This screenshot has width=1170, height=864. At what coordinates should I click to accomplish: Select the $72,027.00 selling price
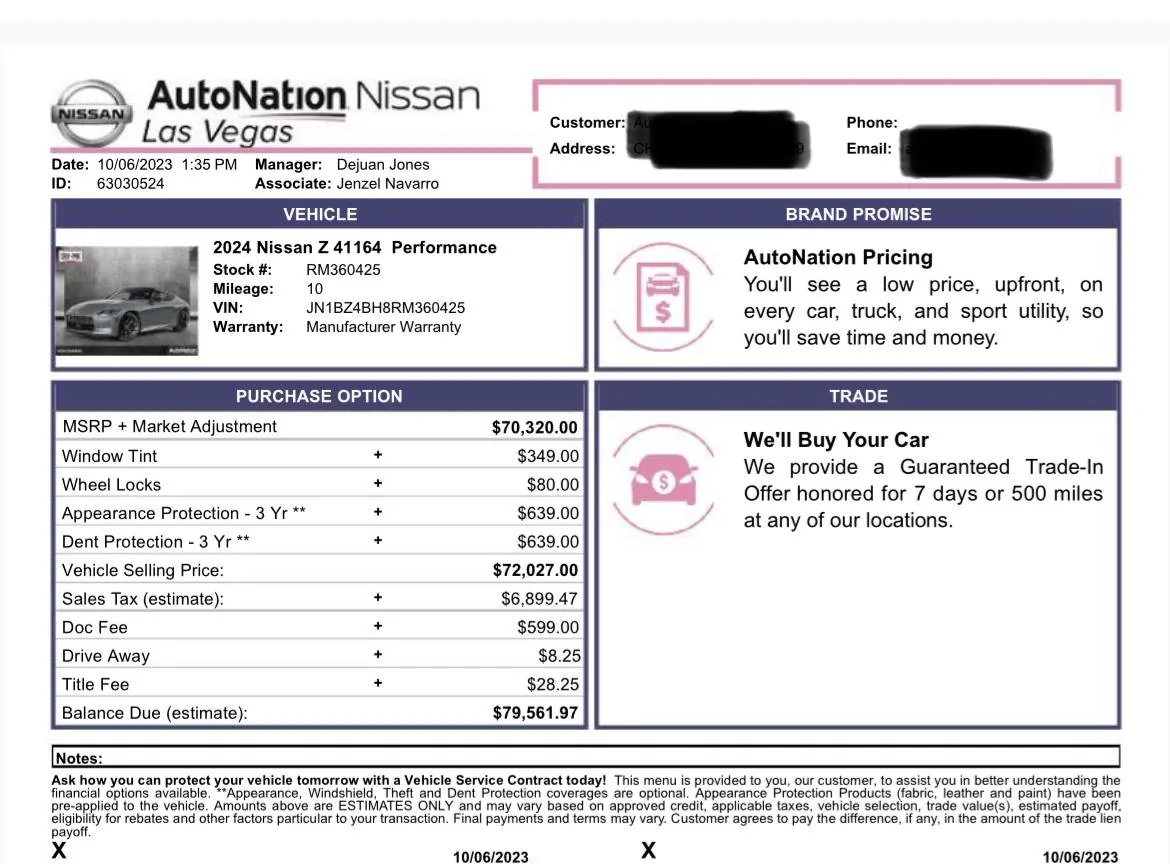point(535,570)
